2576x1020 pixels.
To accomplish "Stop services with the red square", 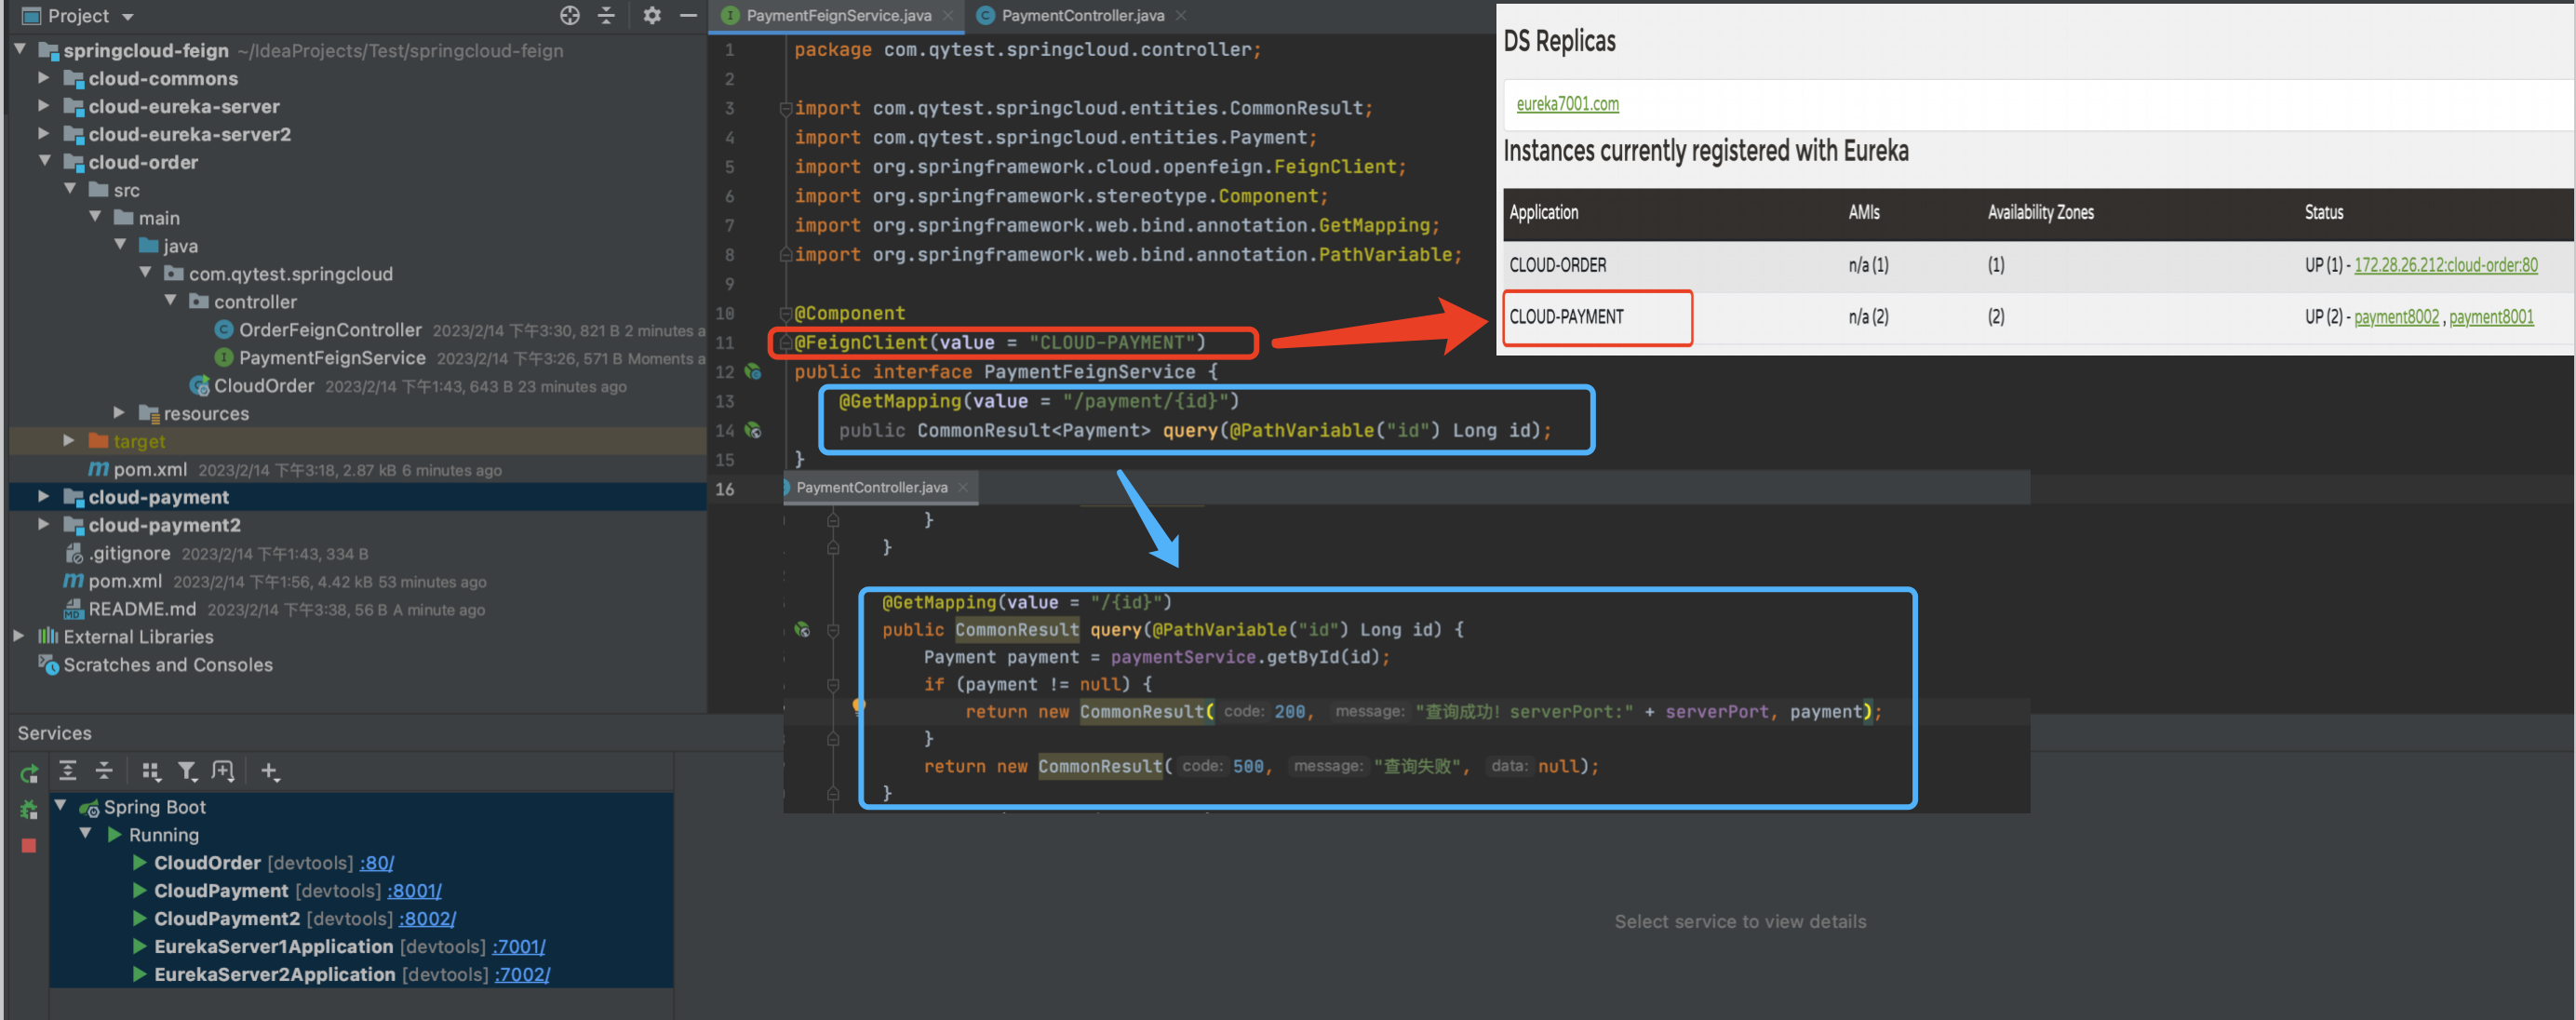I will tap(29, 845).
